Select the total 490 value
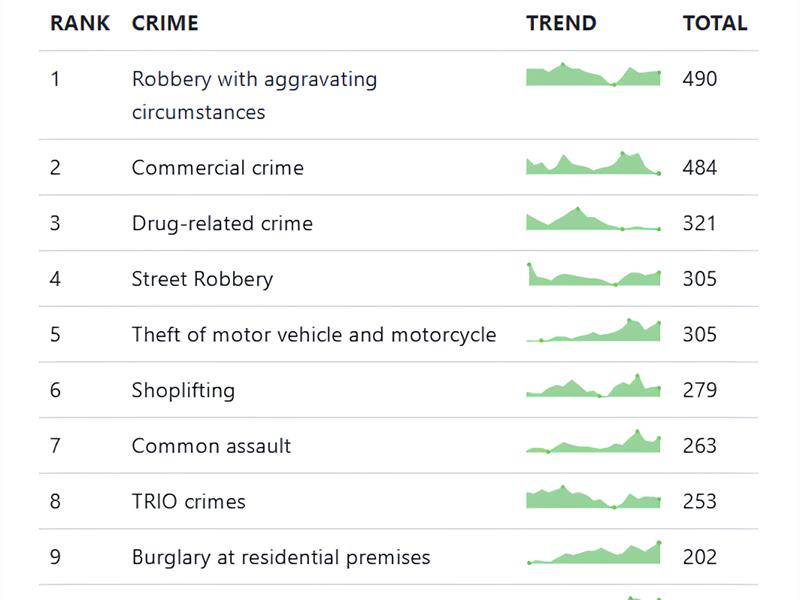The image size is (800, 600). pos(700,79)
